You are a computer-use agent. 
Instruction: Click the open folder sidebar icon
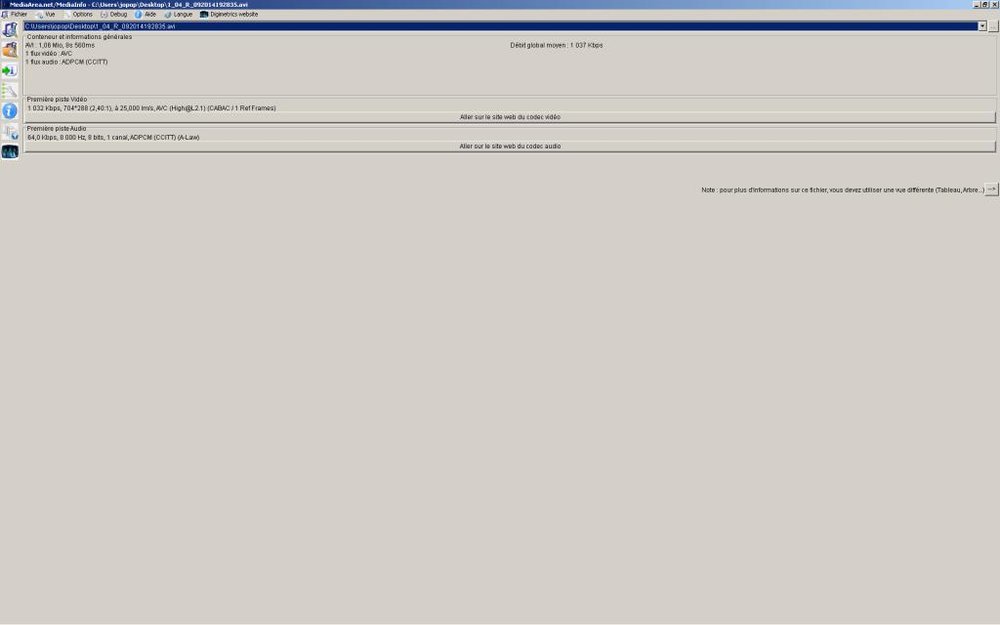coord(10,50)
